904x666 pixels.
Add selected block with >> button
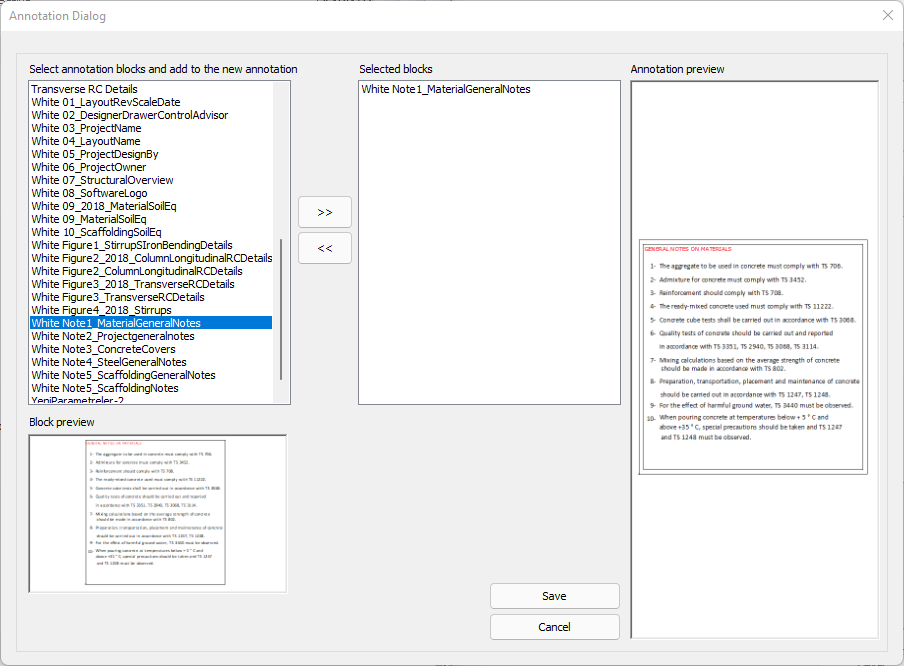pos(325,212)
